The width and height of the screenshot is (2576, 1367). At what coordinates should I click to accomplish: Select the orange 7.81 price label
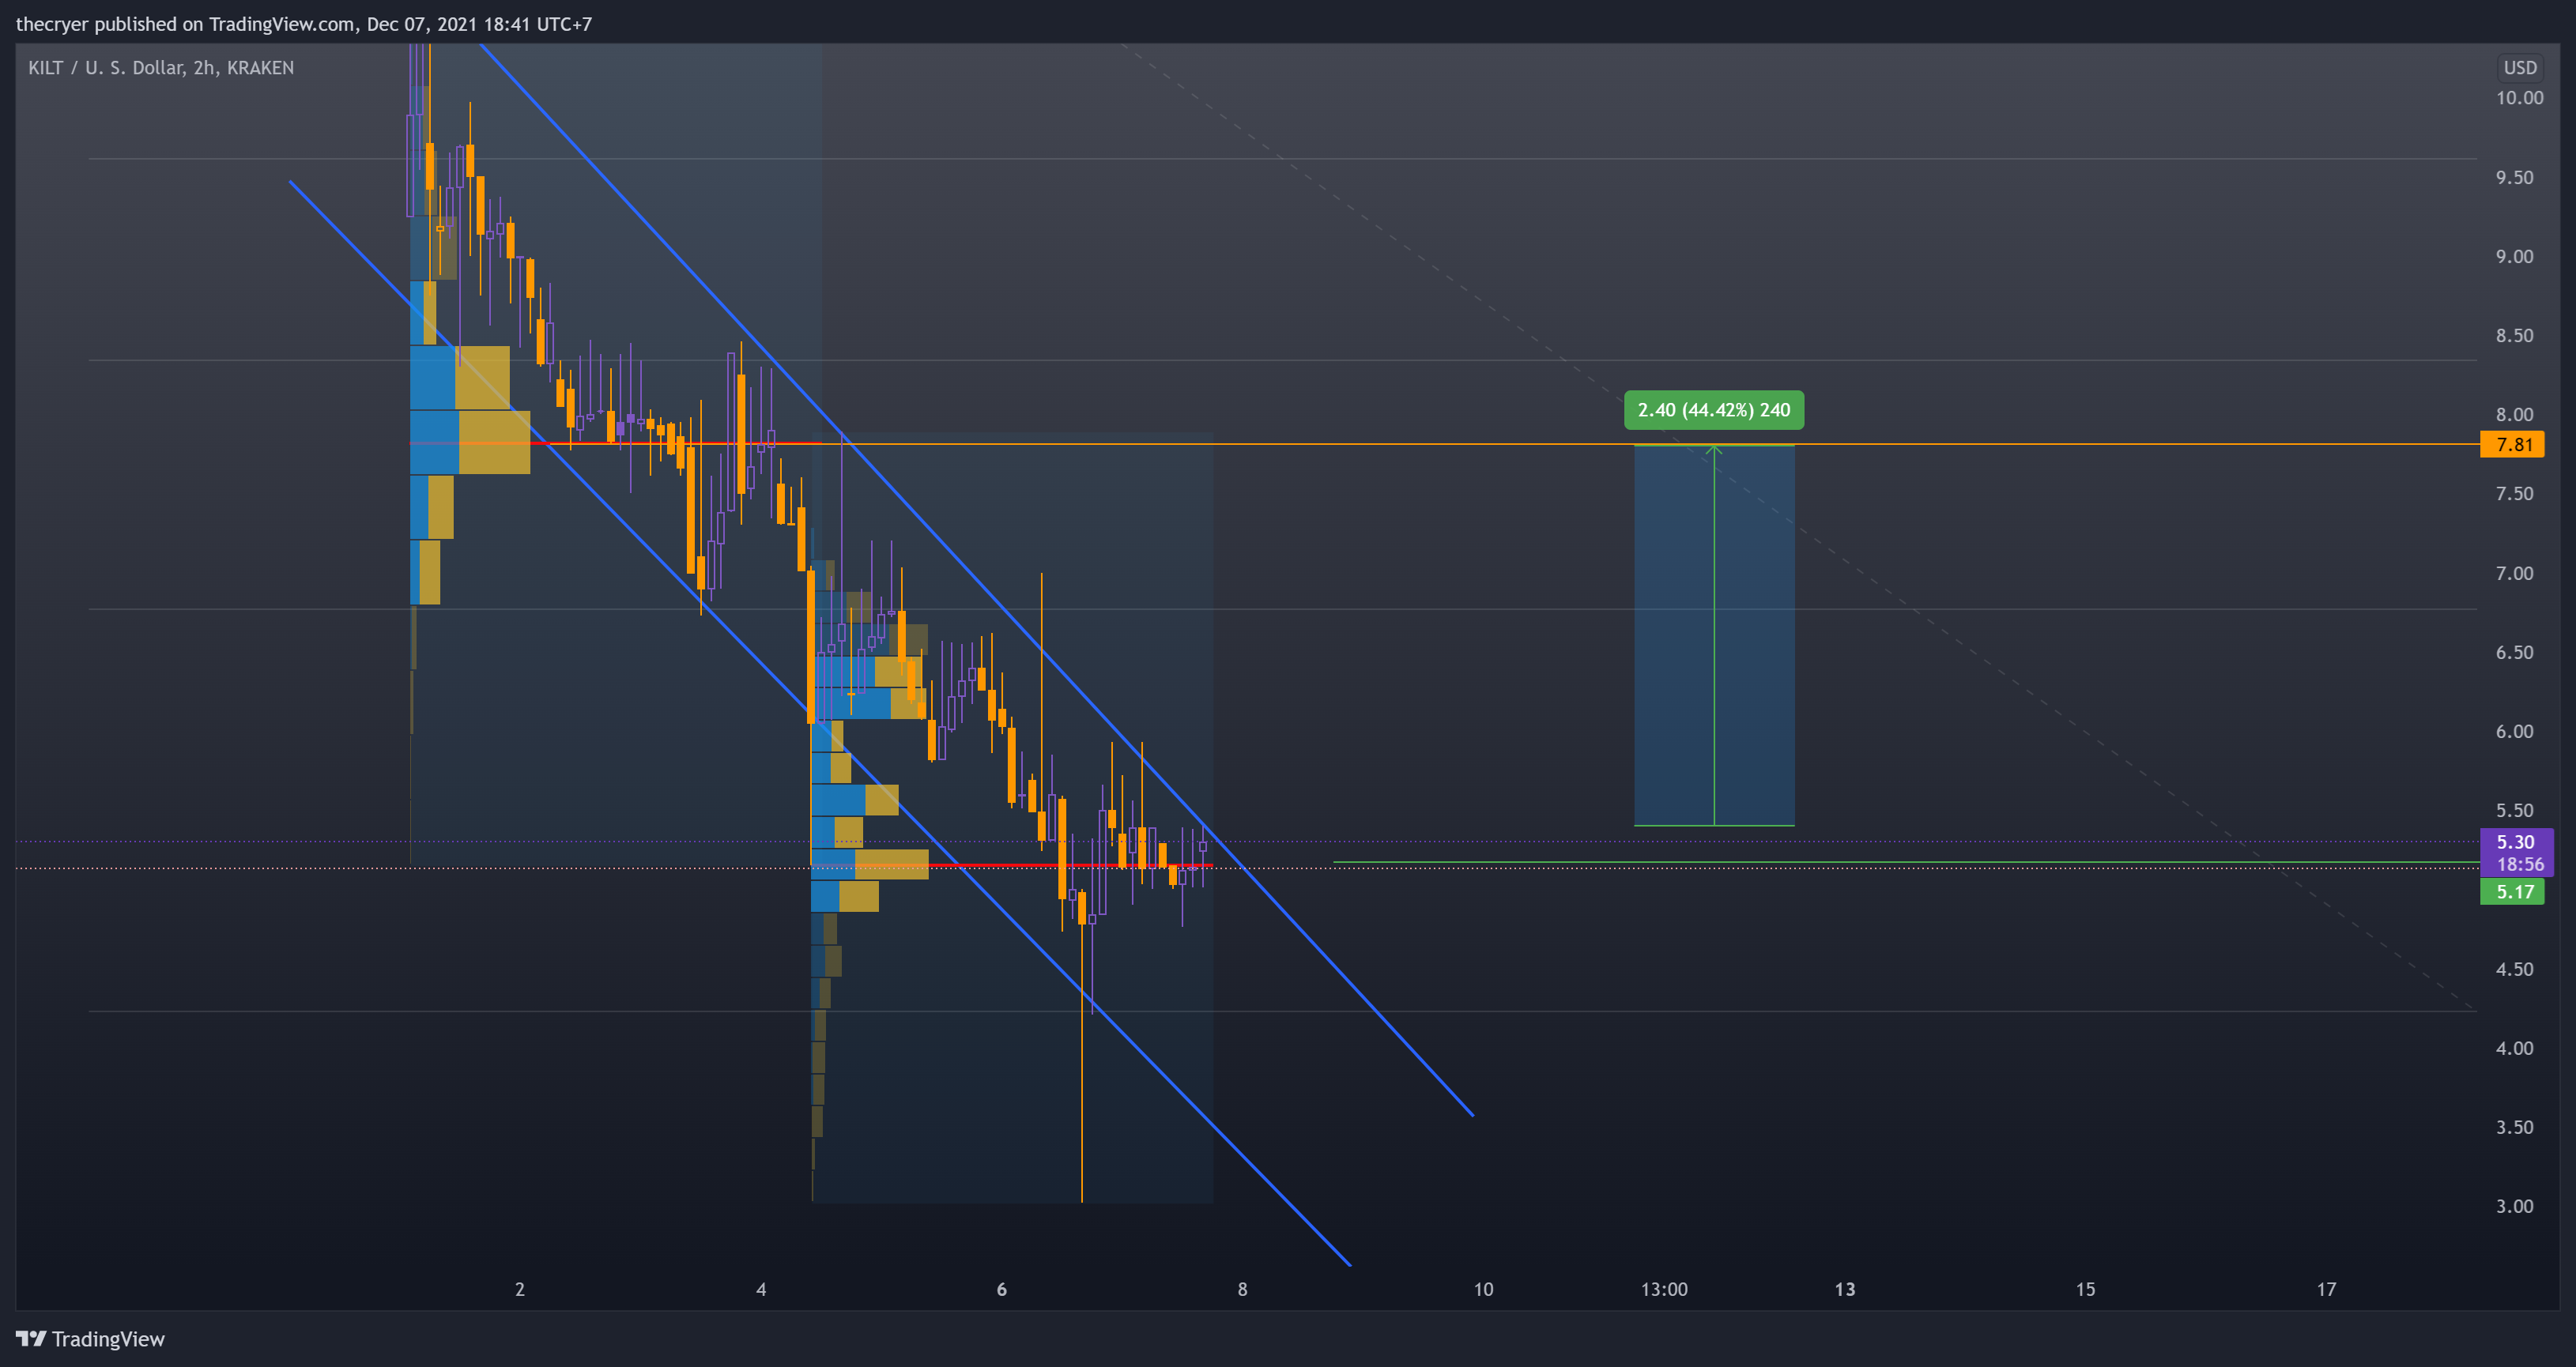point(2512,444)
